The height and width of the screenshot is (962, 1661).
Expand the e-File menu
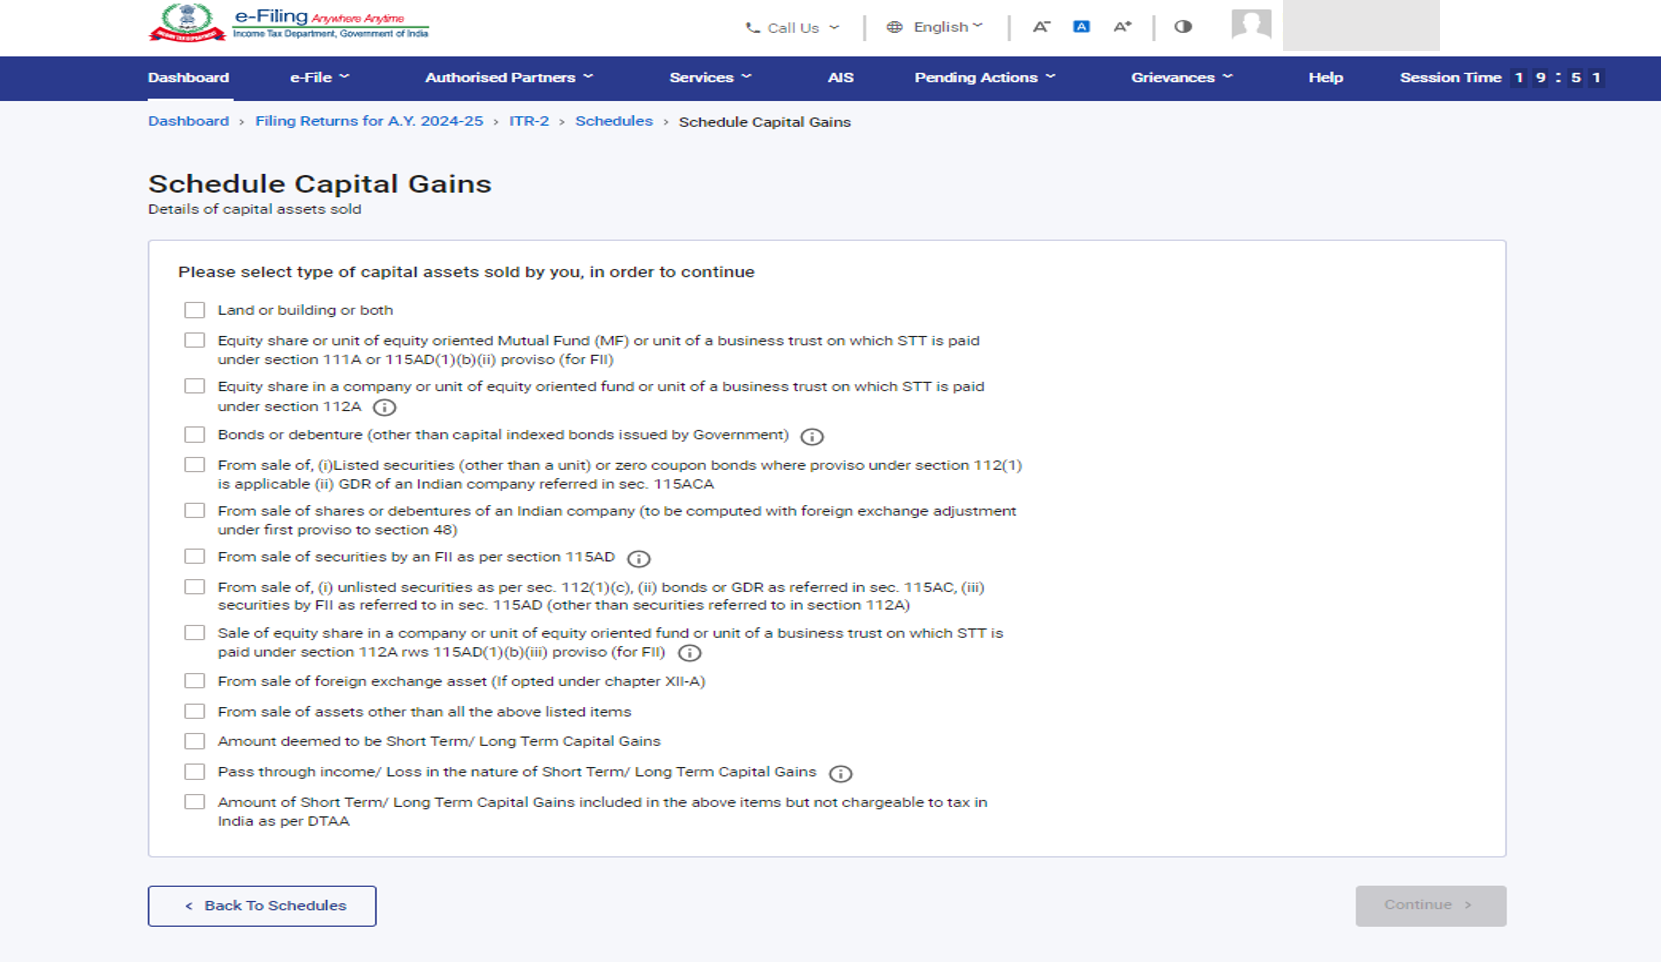point(319,77)
